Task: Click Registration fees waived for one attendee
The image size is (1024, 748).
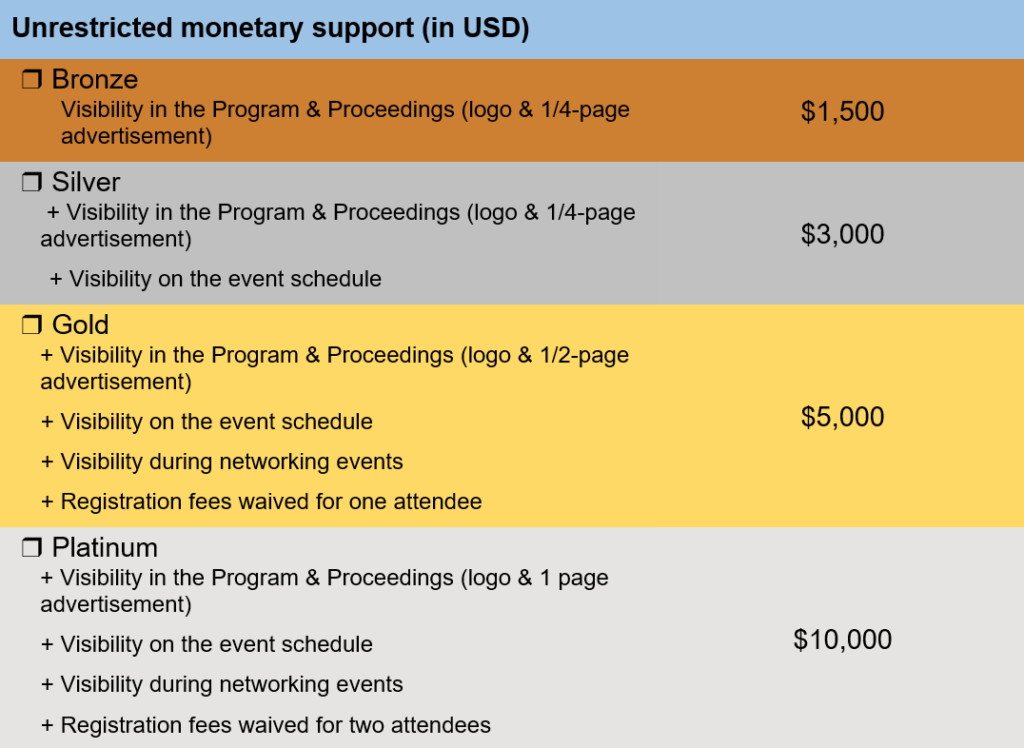Action: [261, 502]
